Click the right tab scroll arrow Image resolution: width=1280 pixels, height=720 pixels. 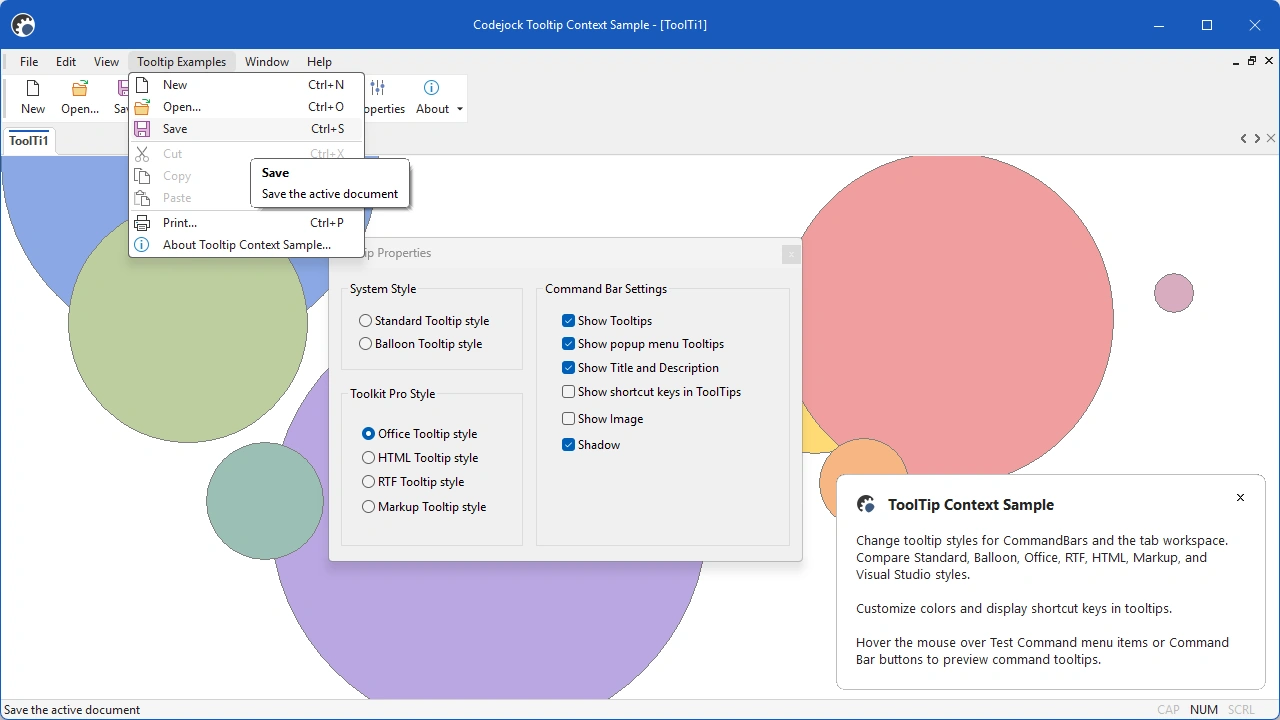[1257, 139]
